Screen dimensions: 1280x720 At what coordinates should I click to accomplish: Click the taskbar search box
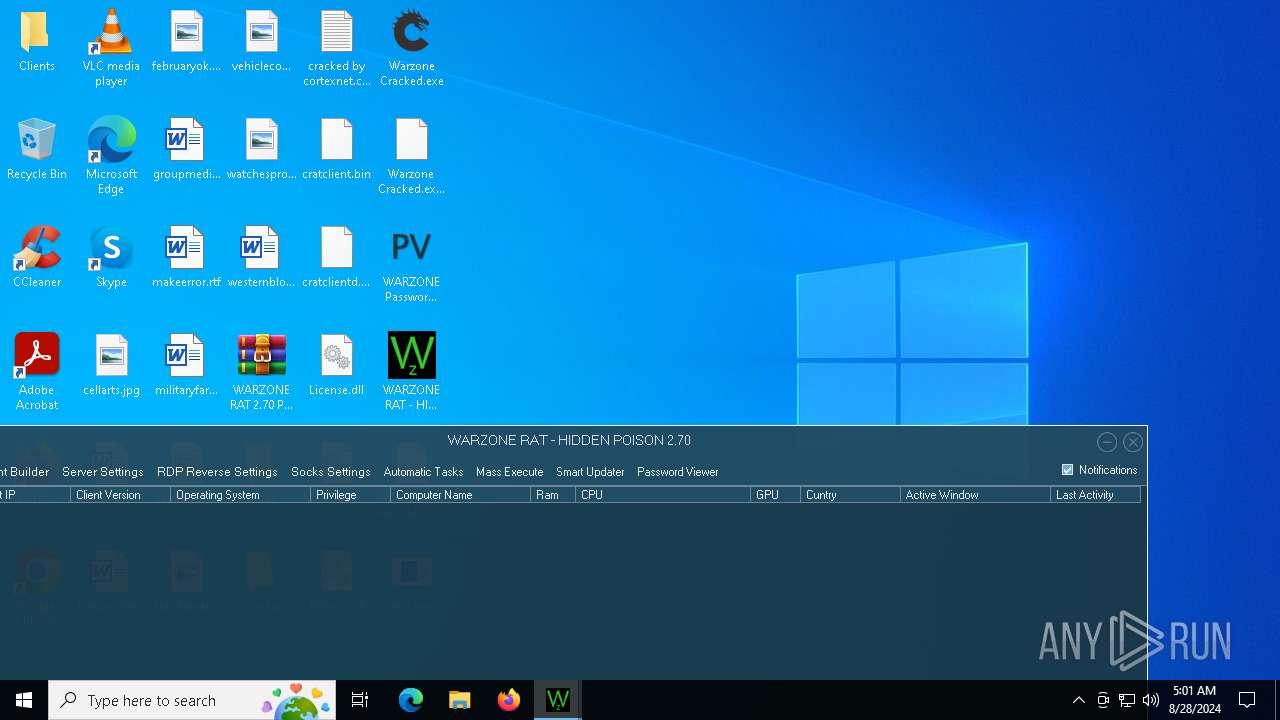pos(192,700)
